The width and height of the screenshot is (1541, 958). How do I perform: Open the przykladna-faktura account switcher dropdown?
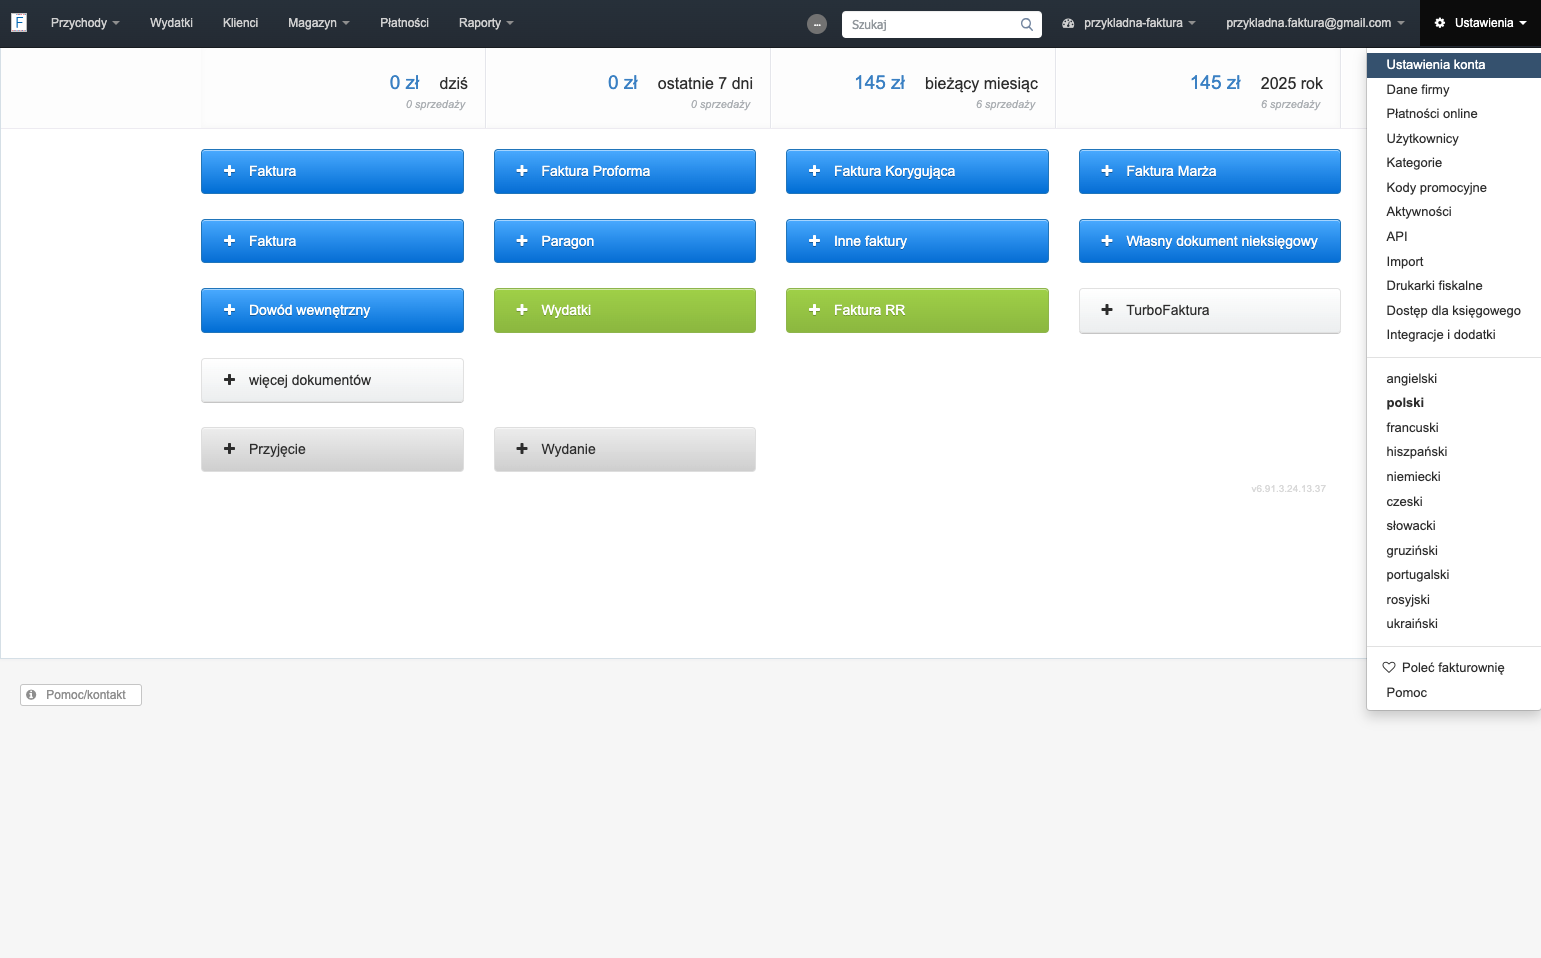[x=1129, y=23]
